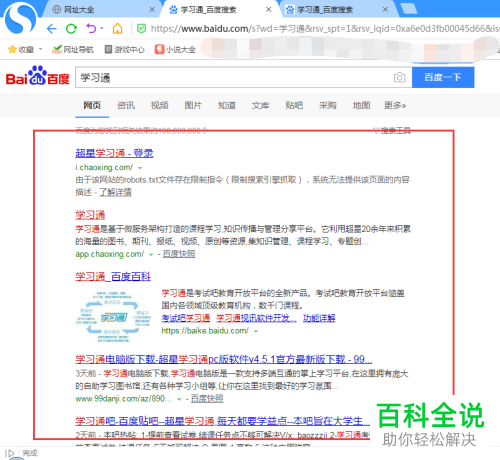Image resolution: width=500 pixels, height=460 pixels.
Task: Close the 网址大全 tab
Action: tap(152, 10)
